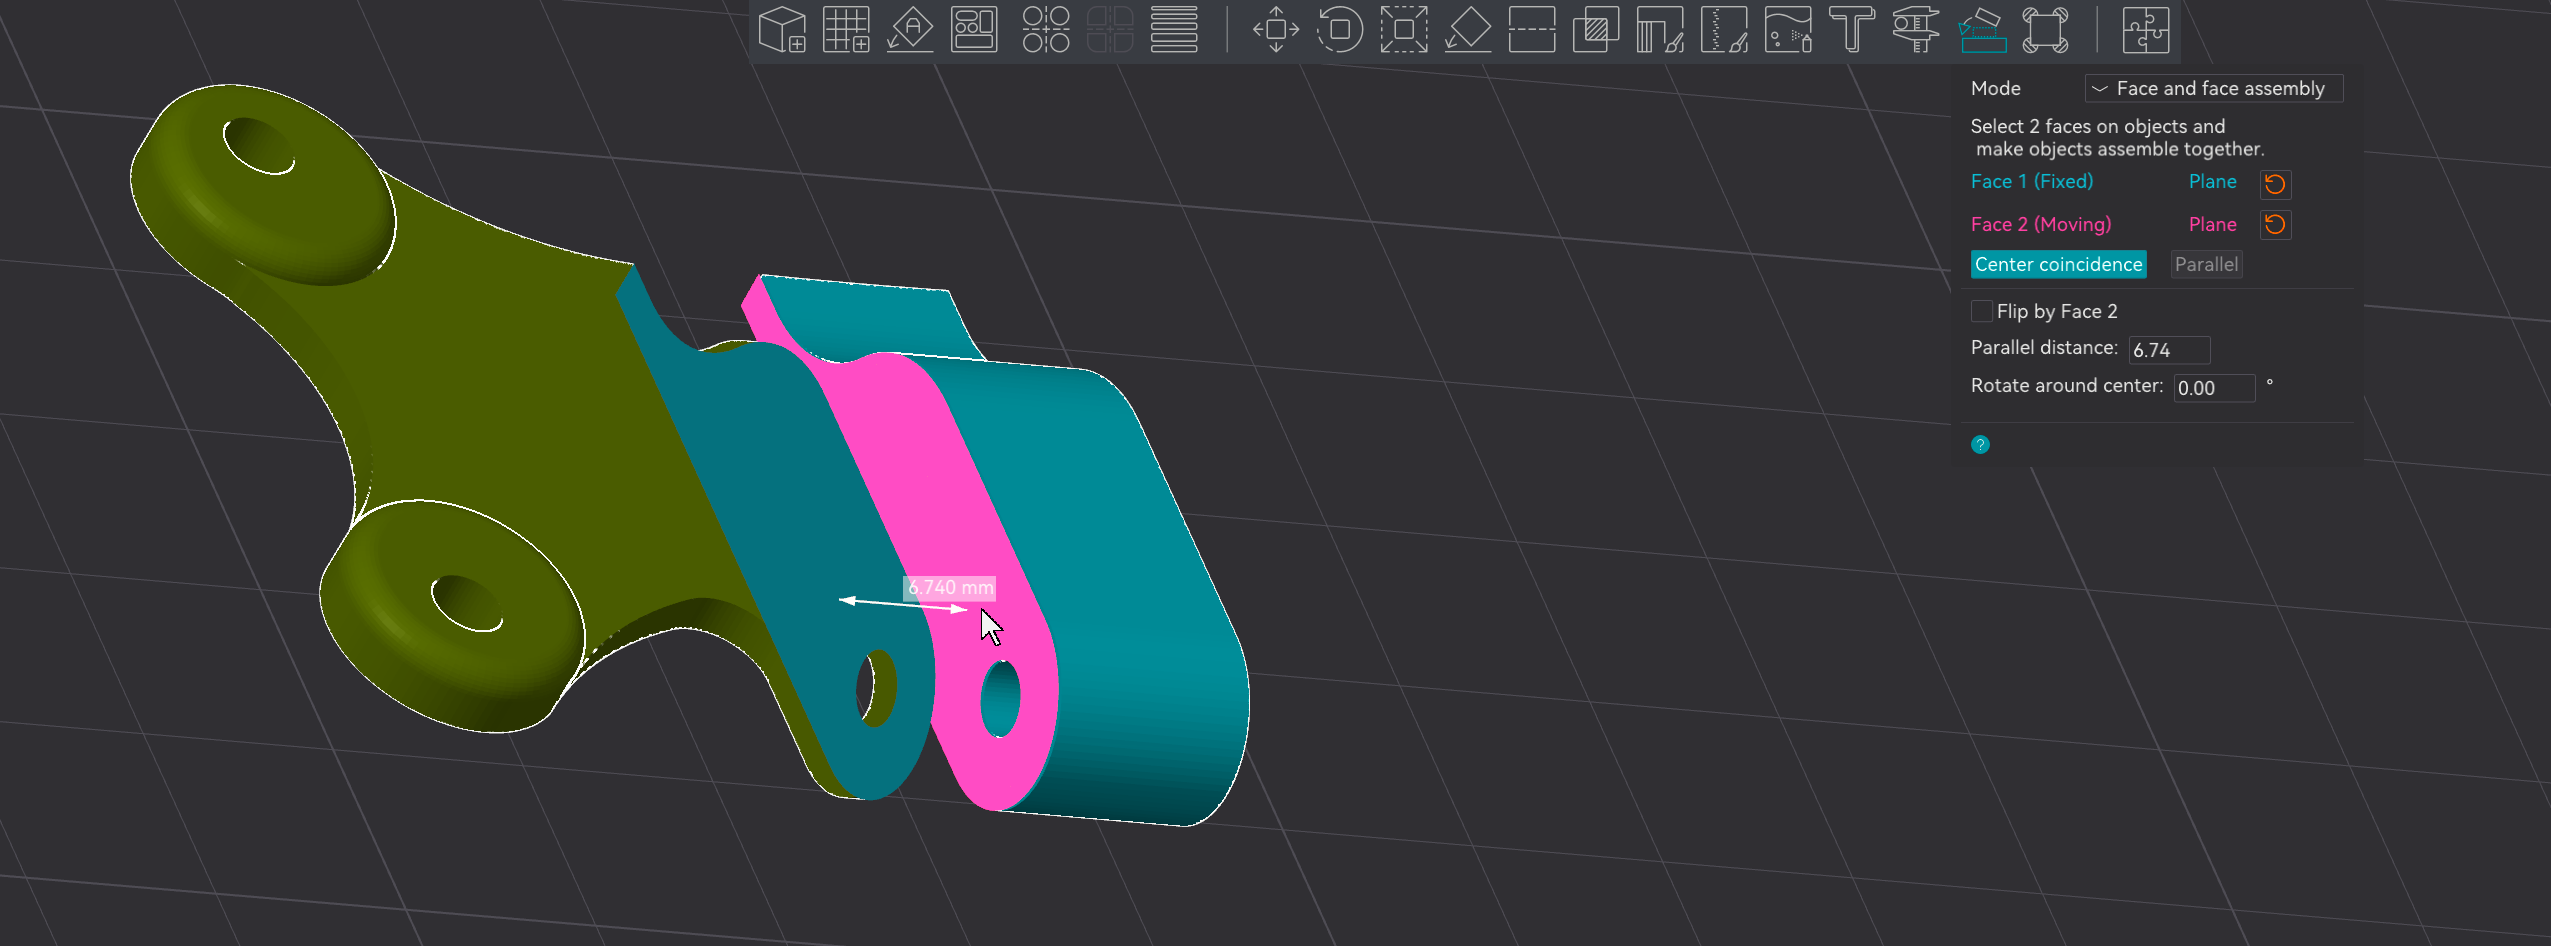Click the Add plate grid icon
The width and height of the screenshot is (2551, 946).
click(x=846, y=29)
